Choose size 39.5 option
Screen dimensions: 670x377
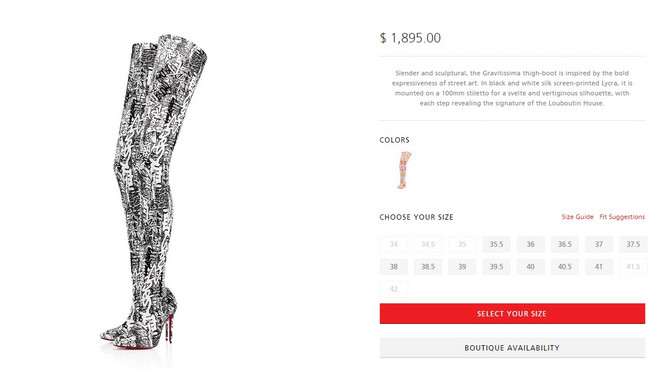(496, 266)
